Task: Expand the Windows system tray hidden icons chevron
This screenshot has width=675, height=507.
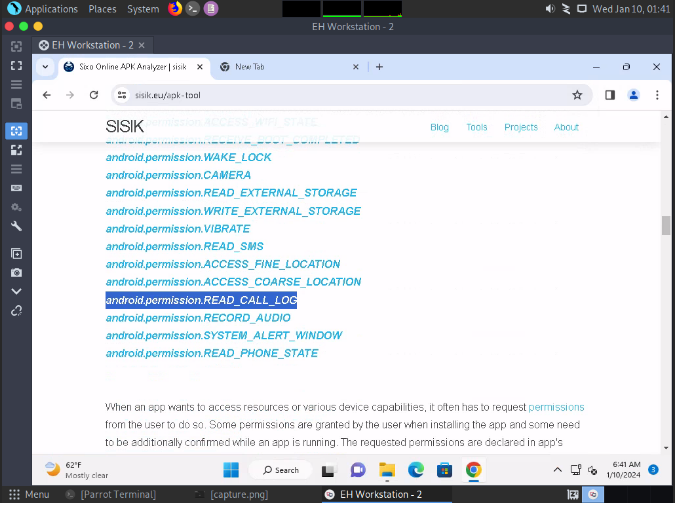Action: click(558, 470)
